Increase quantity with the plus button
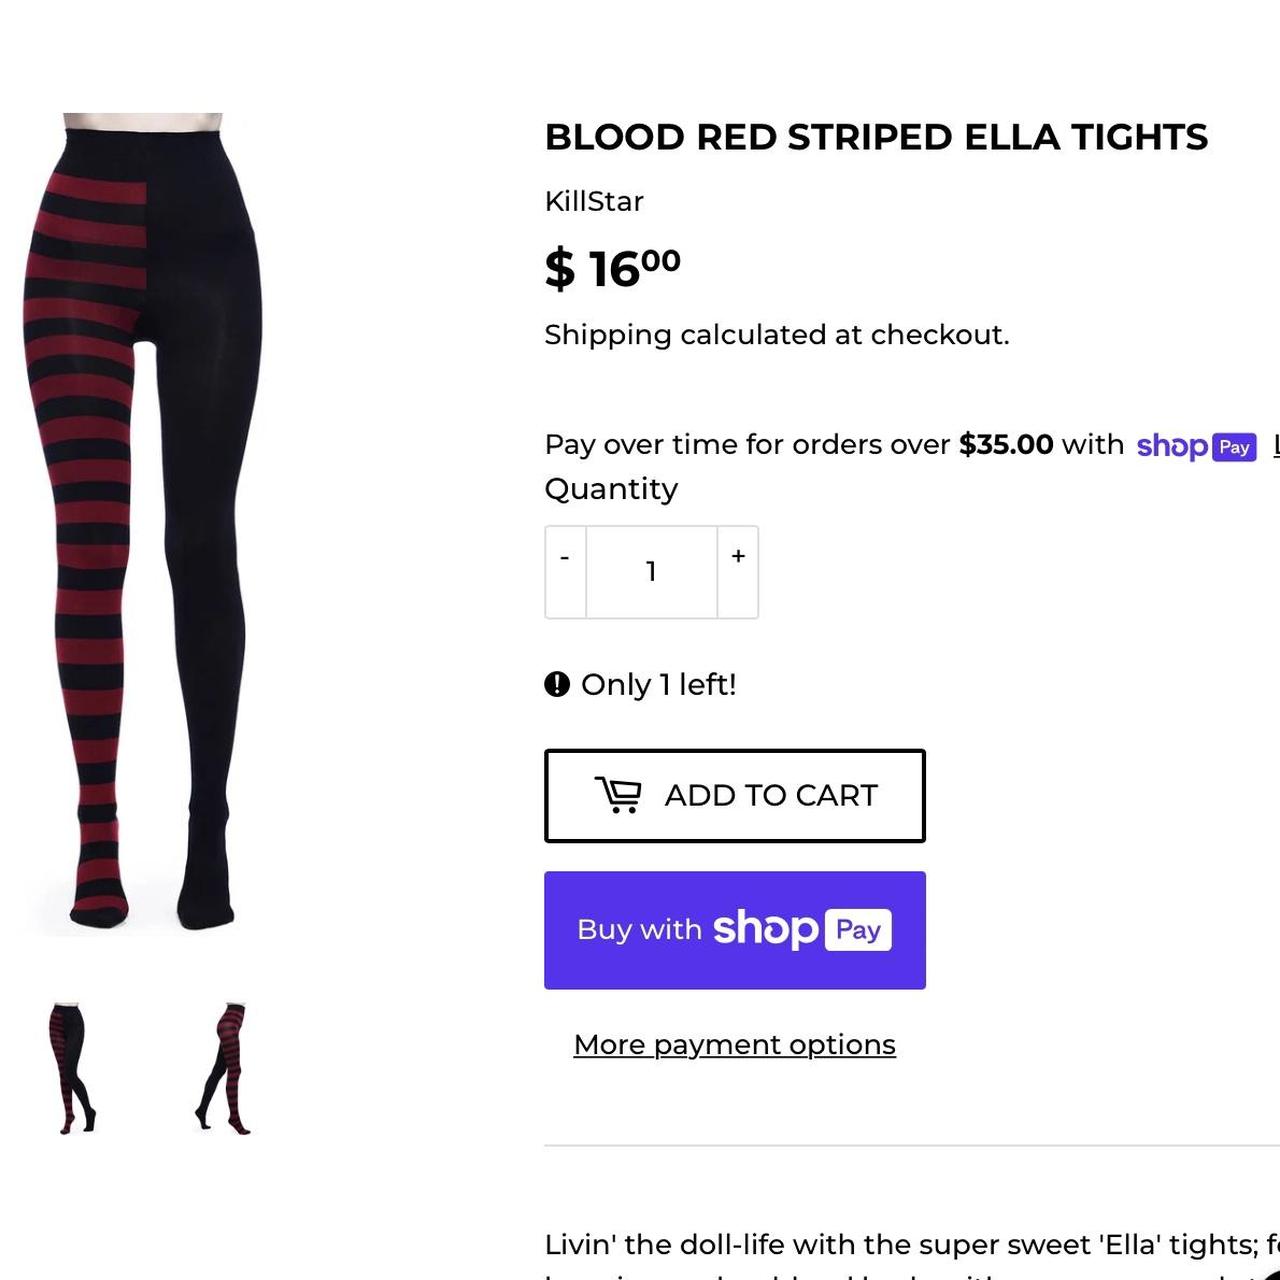This screenshot has height=1280, width=1280. click(738, 571)
